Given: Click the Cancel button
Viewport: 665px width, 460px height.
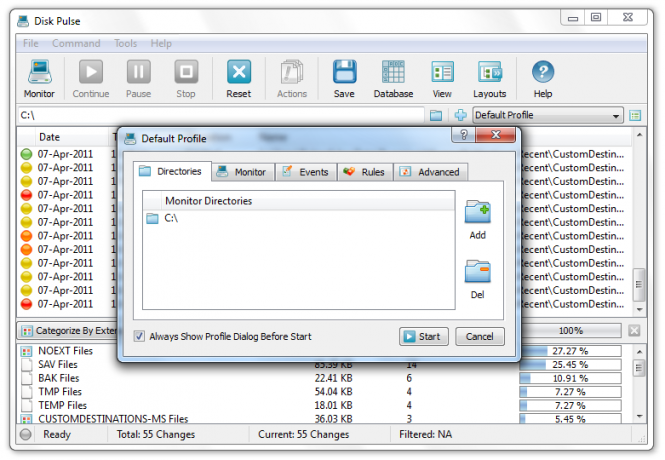Looking at the screenshot, I should coord(480,337).
